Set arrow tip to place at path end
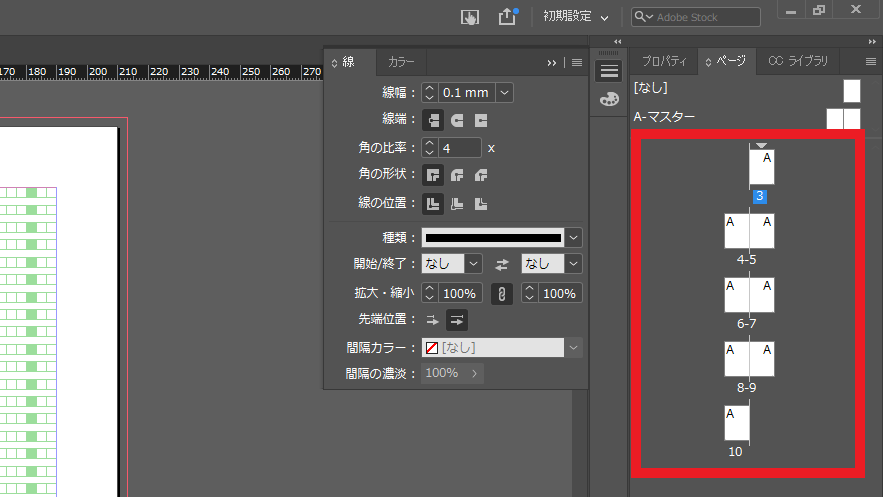Viewport: 883px width, 497px height. 457,320
